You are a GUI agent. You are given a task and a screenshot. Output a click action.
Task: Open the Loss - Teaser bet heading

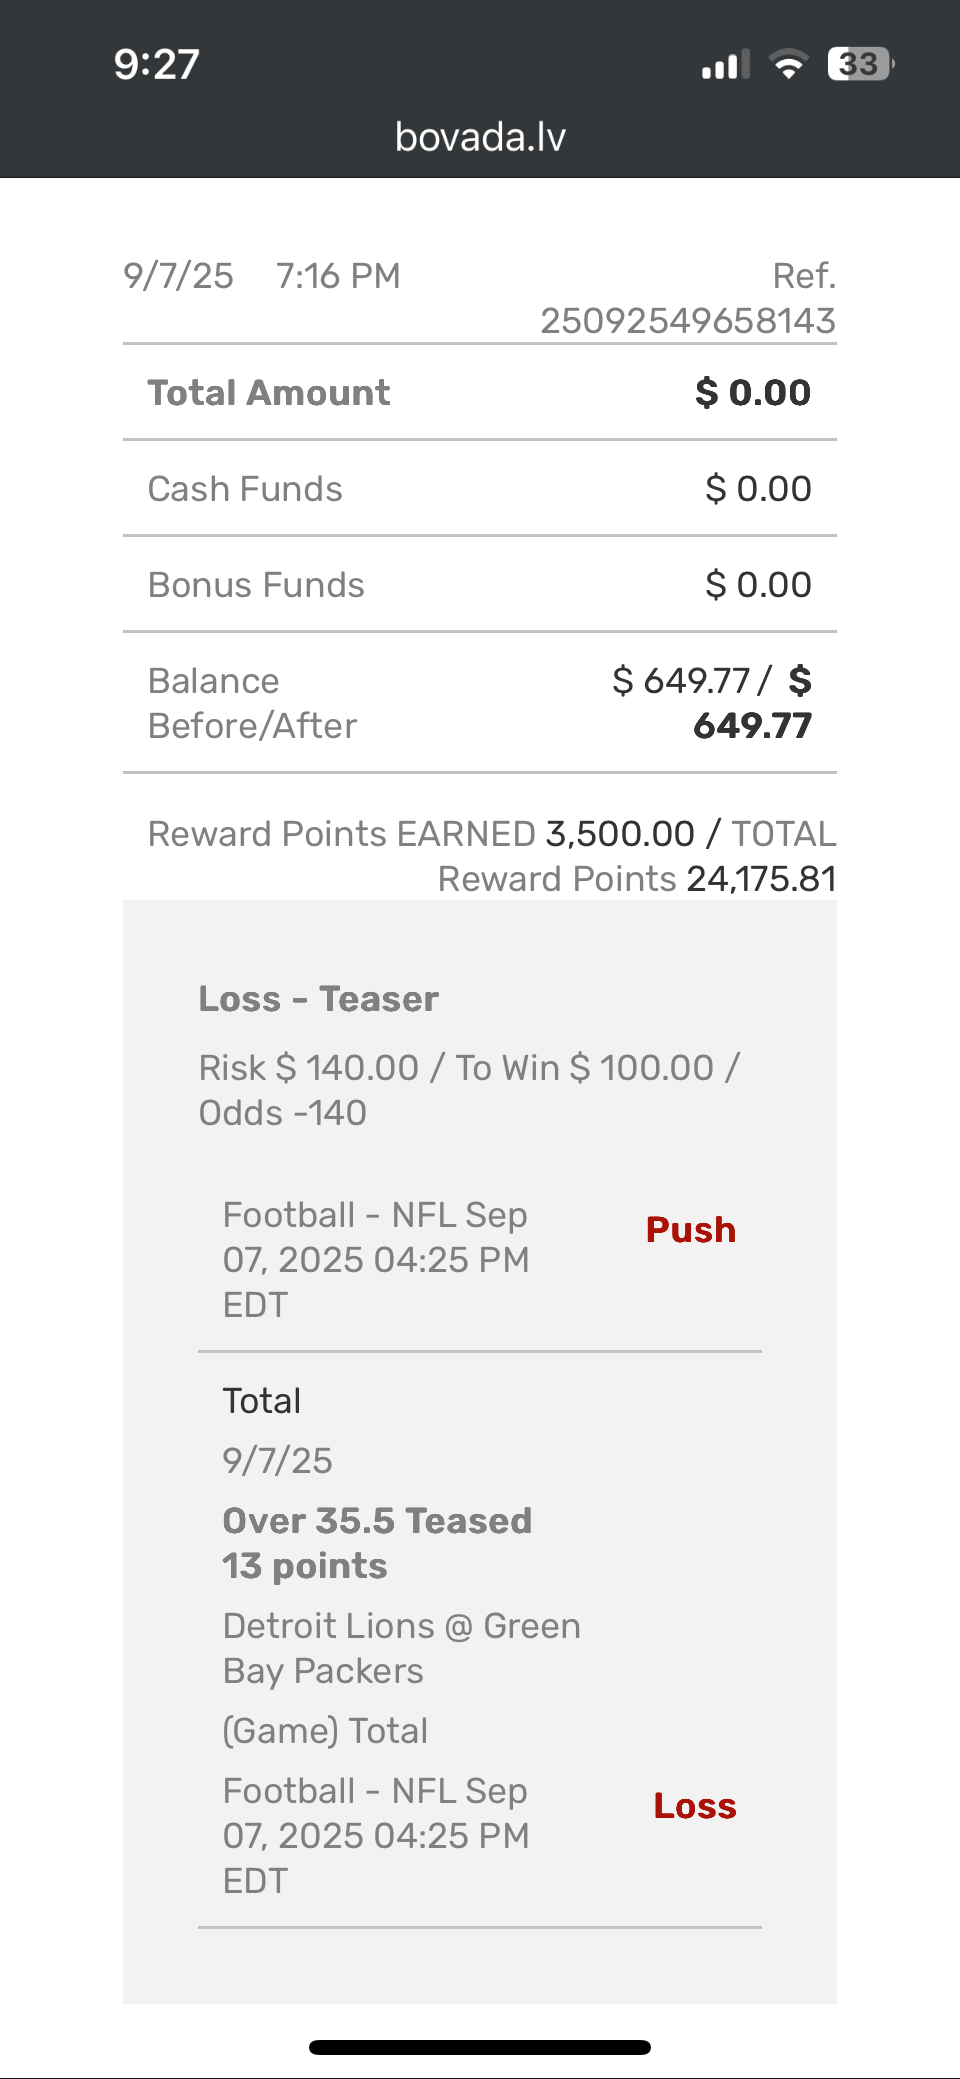click(318, 999)
